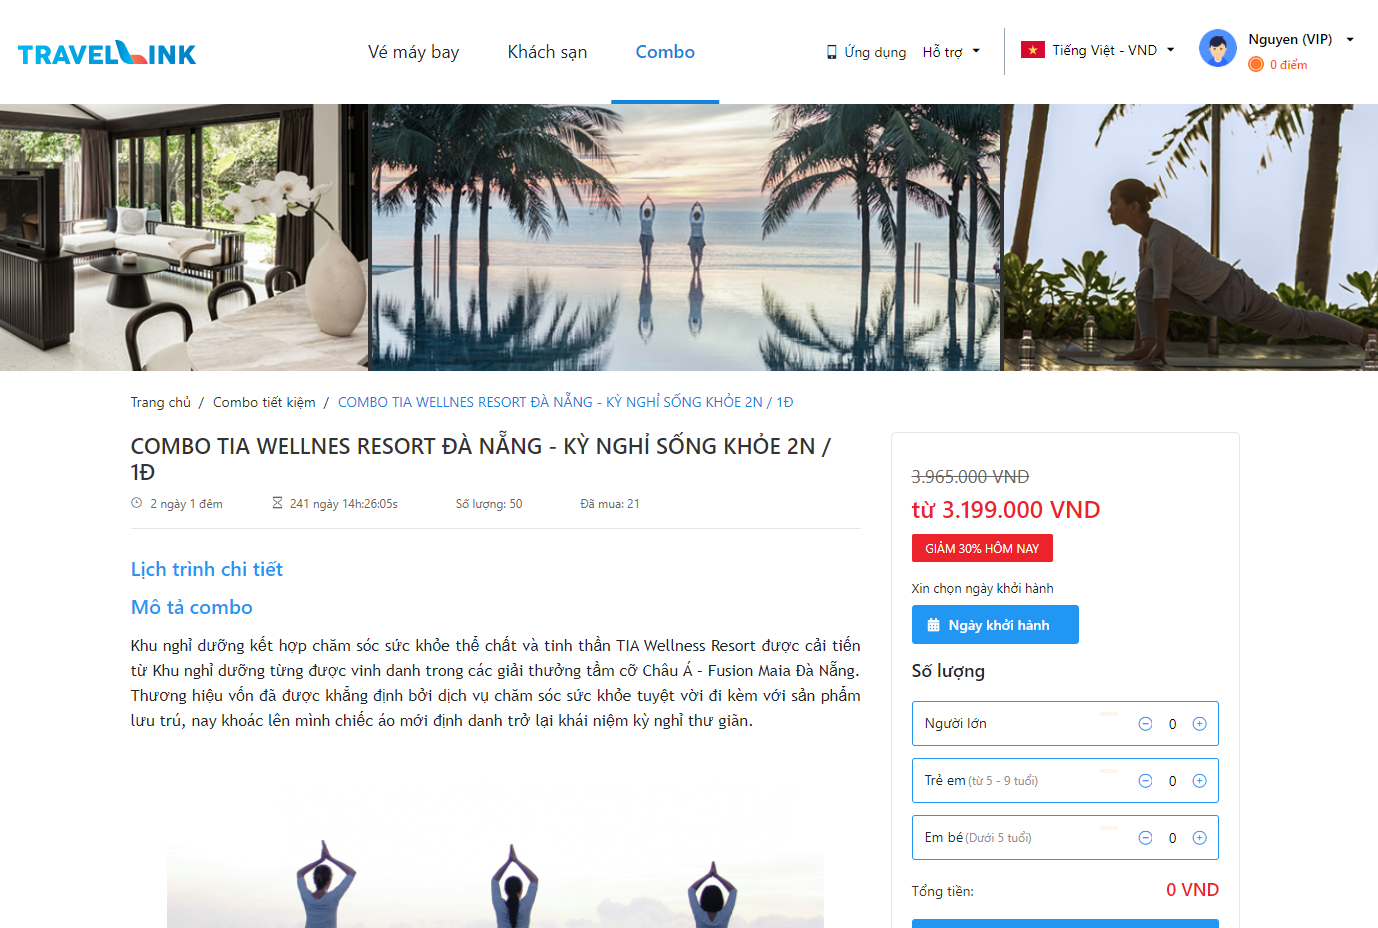
Task: Click the Ngày khởi hành date button
Action: pos(995,625)
